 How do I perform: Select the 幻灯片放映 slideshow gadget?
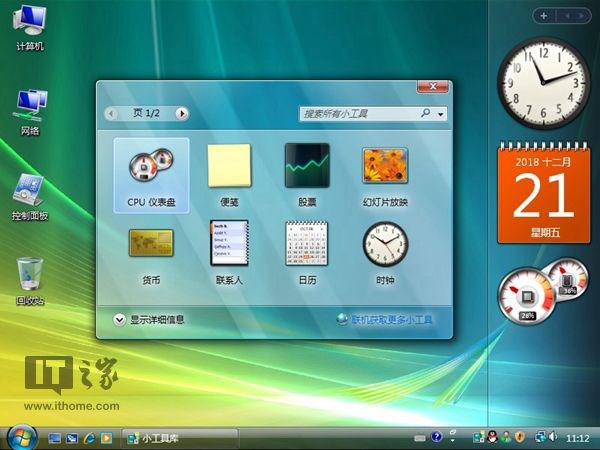click(x=385, y=175)
